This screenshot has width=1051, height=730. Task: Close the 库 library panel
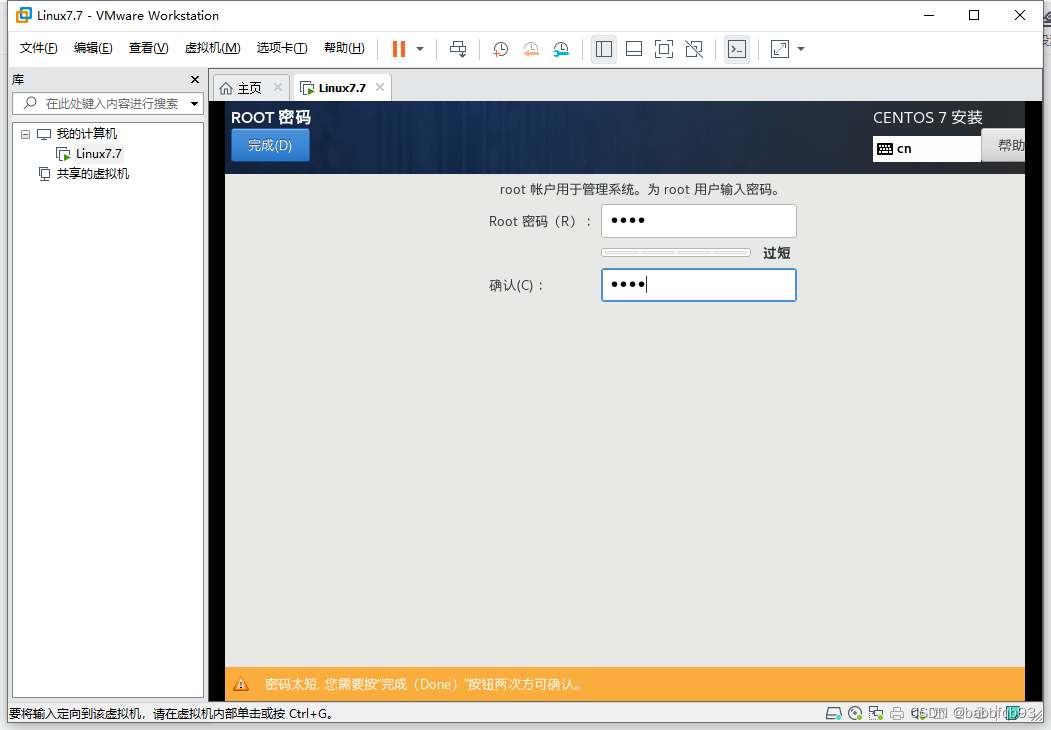tap(195, 80)
